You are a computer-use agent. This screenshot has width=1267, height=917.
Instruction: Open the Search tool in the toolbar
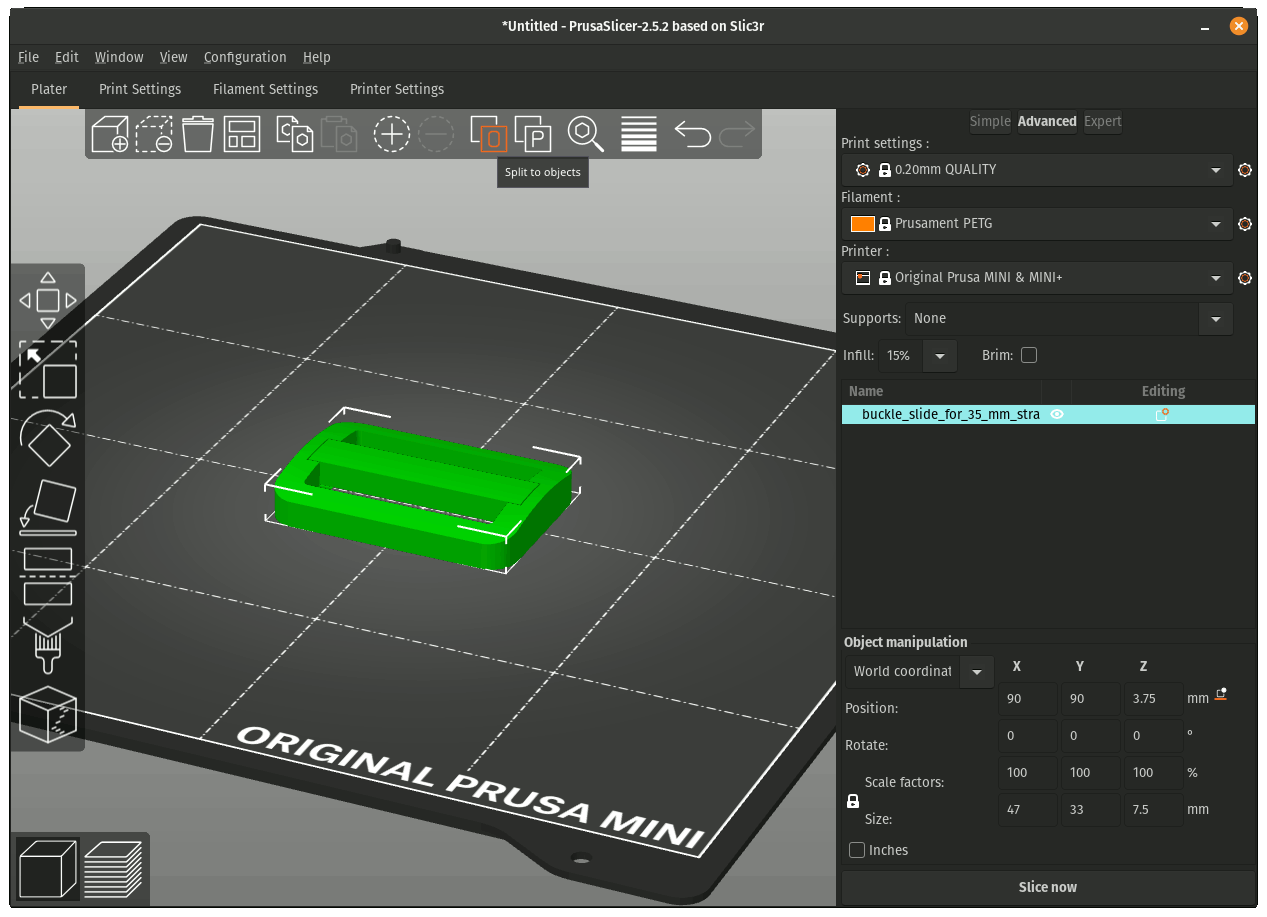click(x=585, y=134)
